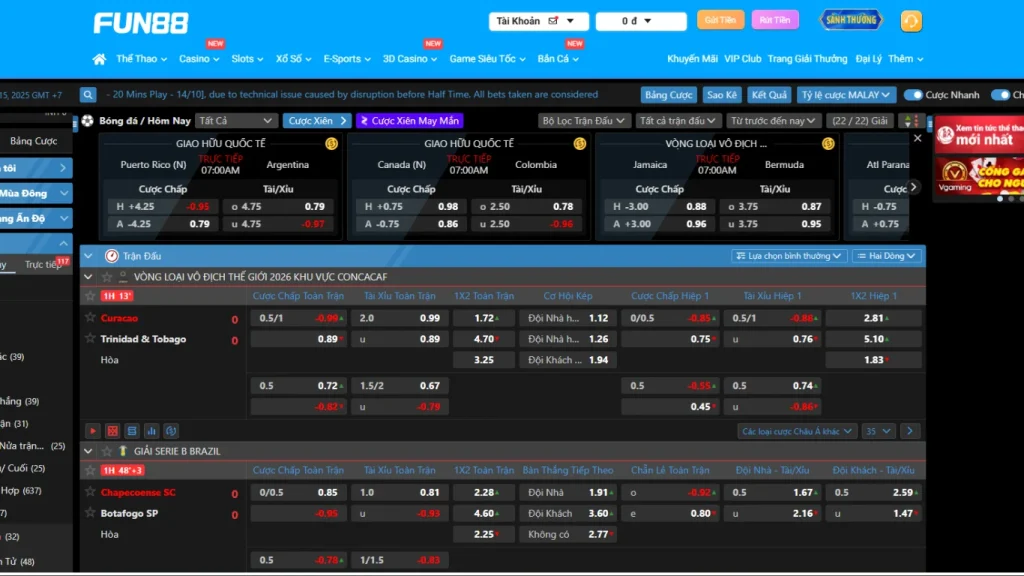Open the Tỷ lệ cược MALAY dropdown

point(846,95)
